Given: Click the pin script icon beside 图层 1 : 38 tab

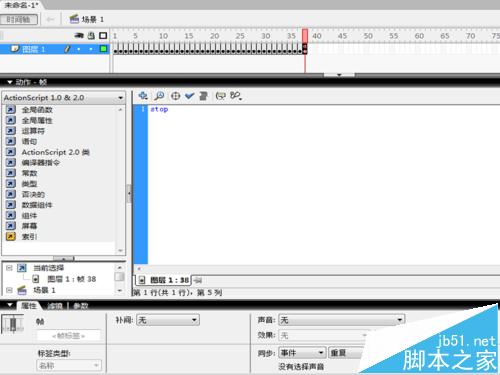Looking at the screenshot, I should click(x=197, y=280).
